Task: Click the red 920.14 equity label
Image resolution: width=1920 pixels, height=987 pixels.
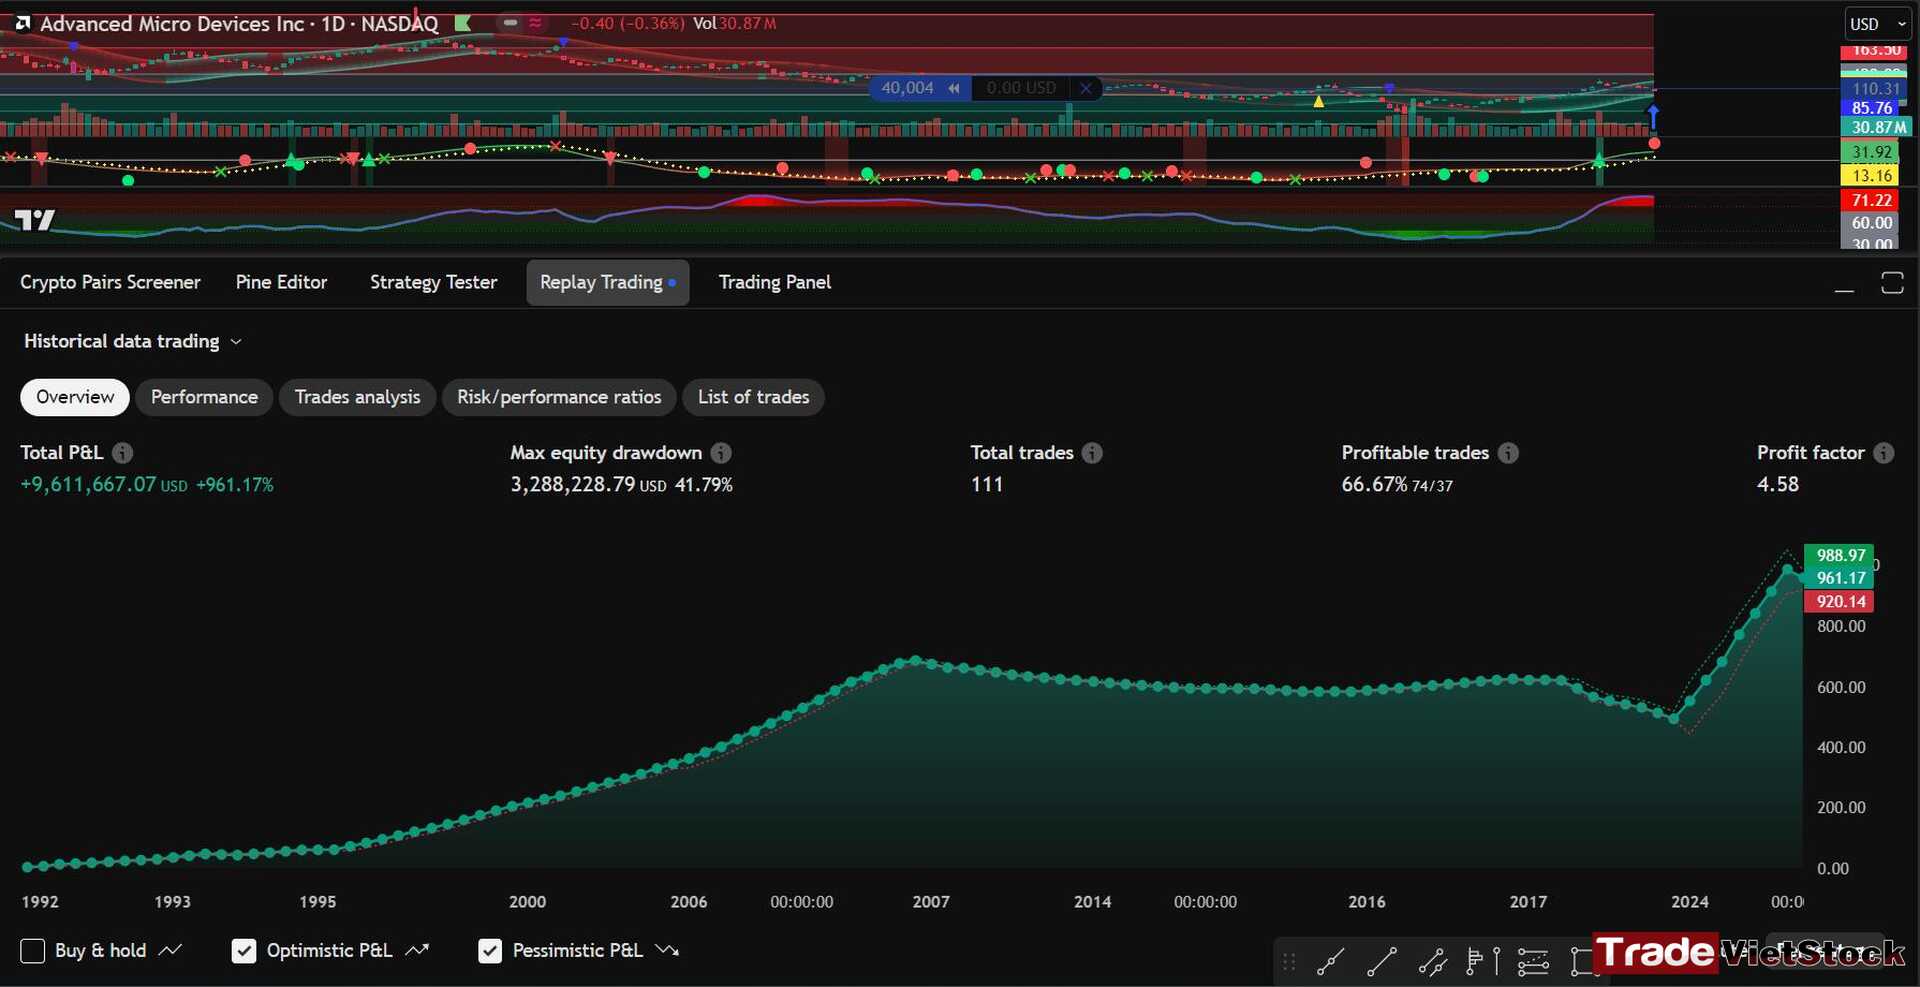Action: pos(1840,602)
